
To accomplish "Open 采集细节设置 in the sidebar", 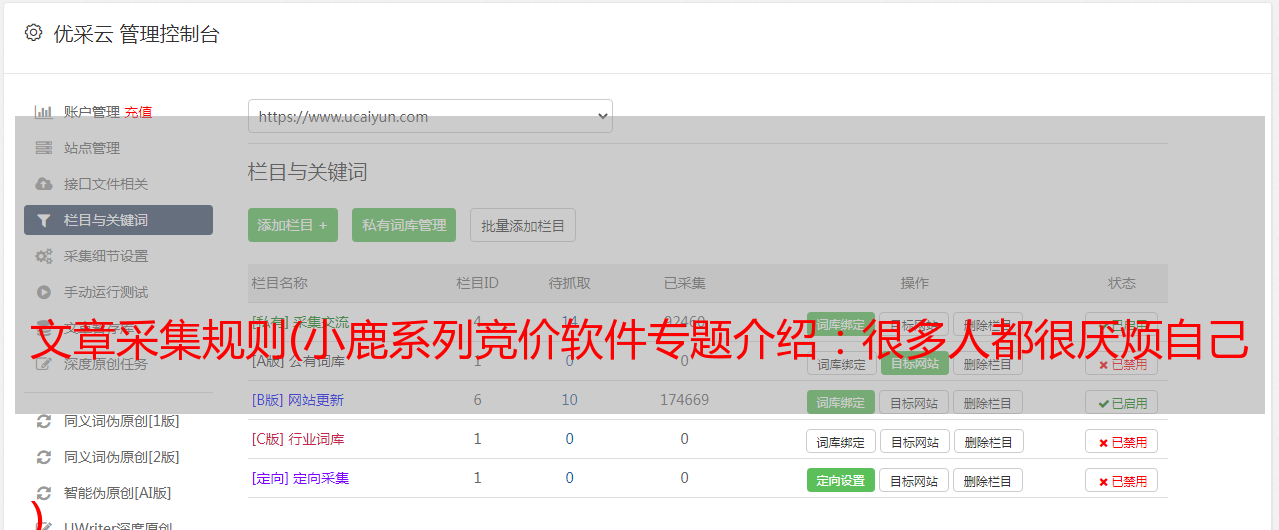I will [x=106, y=256].
